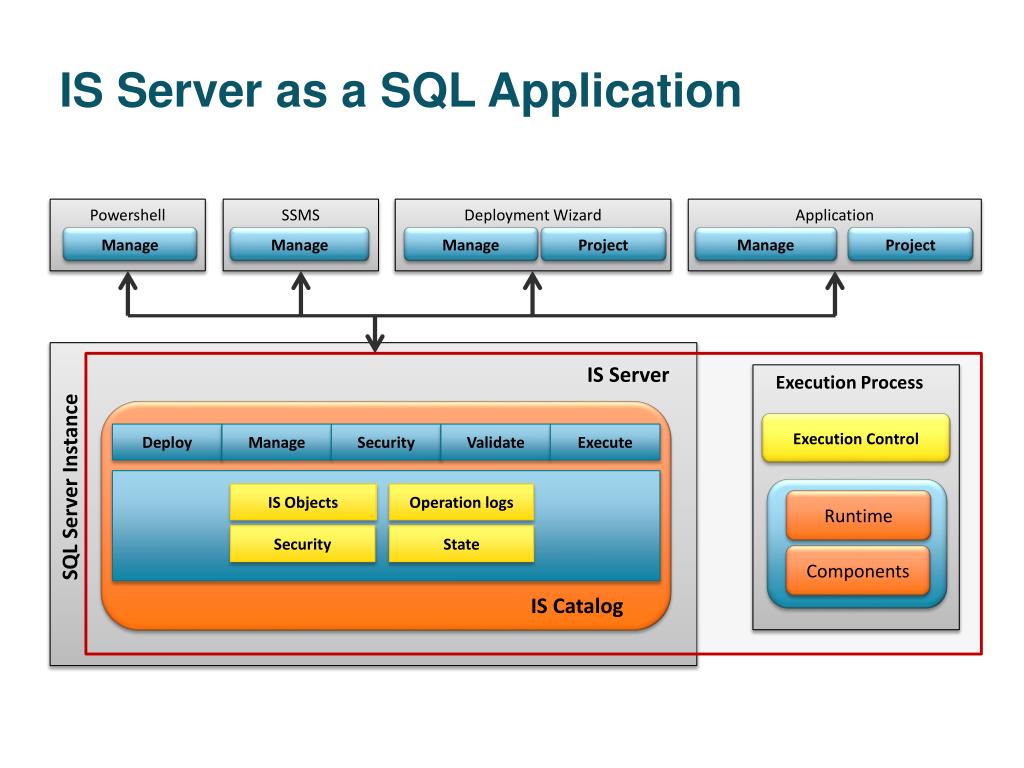Click the SSMS label
The height and width of the screenshot is (768, 1024).
(300, 215)
